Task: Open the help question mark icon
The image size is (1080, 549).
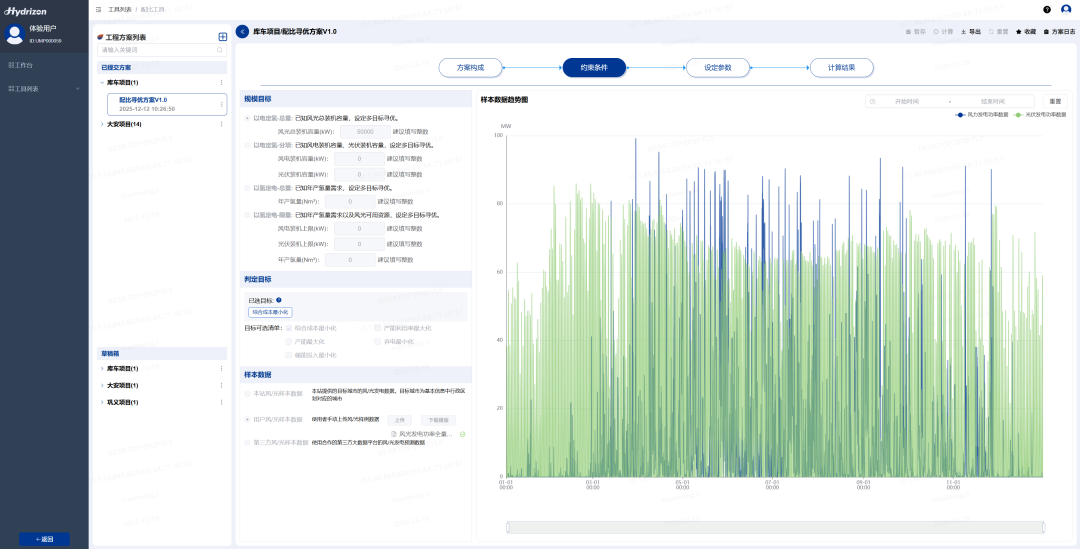Action: click(1047, 9)
